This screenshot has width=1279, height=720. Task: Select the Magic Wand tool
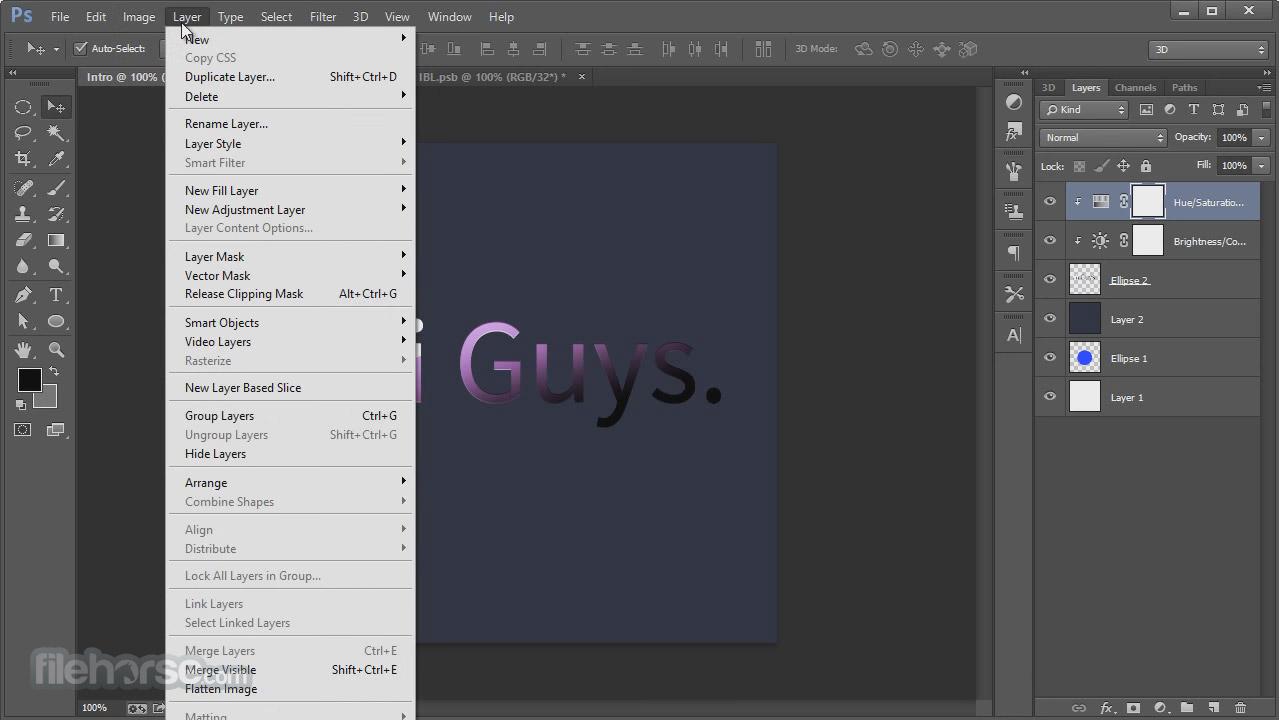point(57,133)
